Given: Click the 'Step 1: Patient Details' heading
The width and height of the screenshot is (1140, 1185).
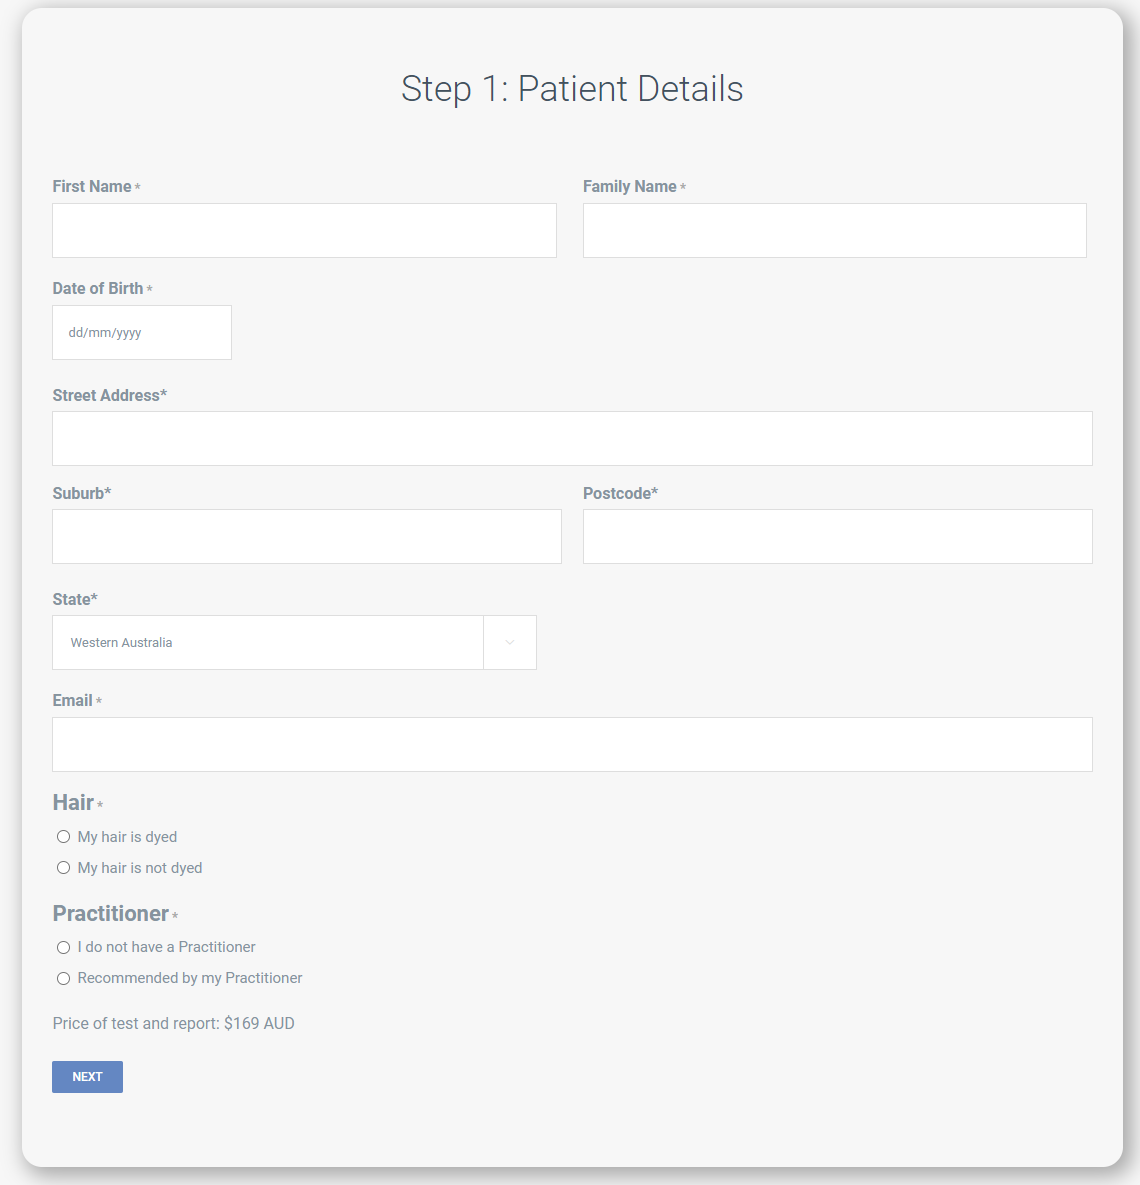Looking at the screenshot, I should coord(571,89).
